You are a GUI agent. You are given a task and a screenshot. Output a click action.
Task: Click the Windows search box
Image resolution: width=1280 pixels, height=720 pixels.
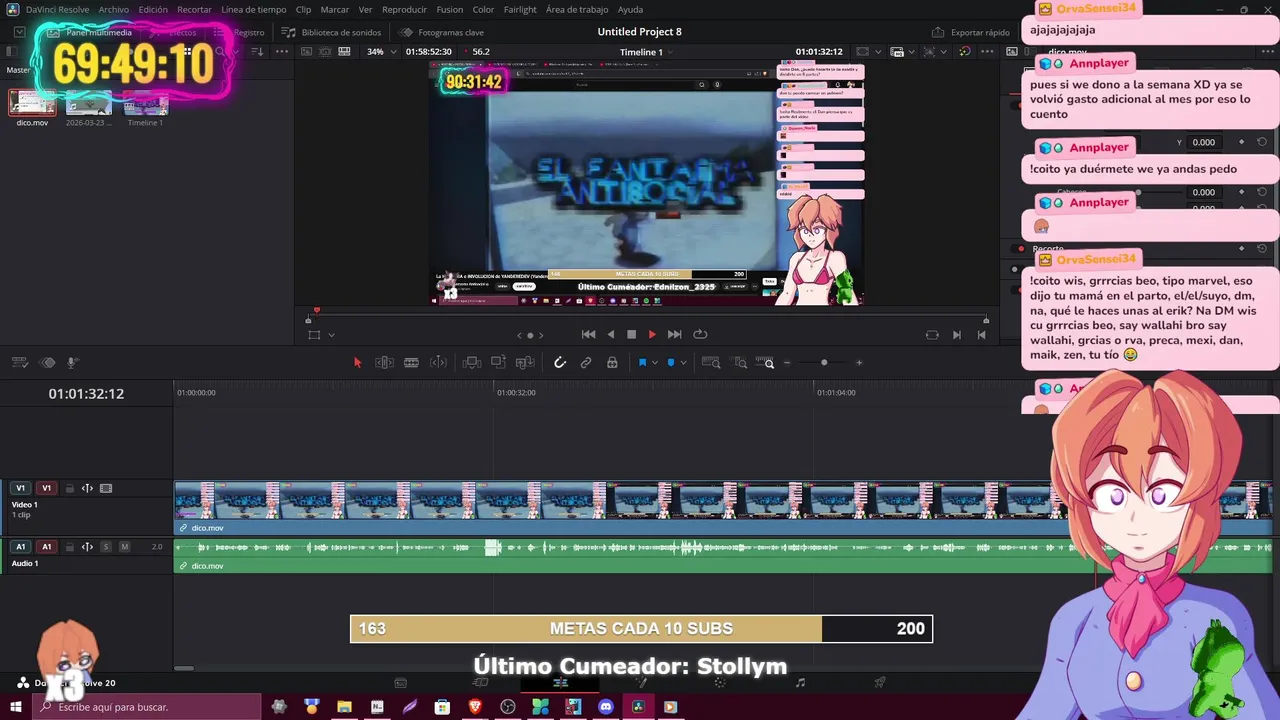tap(147, 707)
